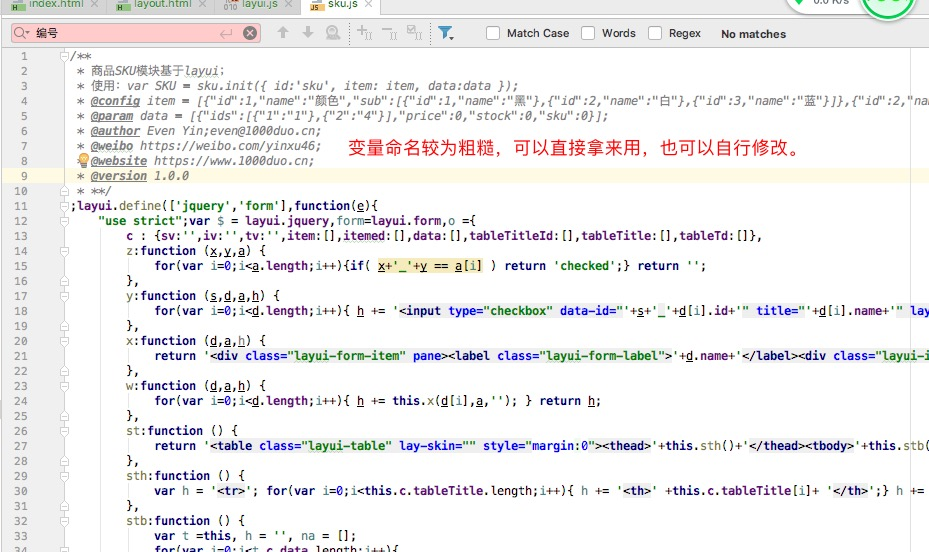Click the fold end marker on line 16

coord(64,281)
